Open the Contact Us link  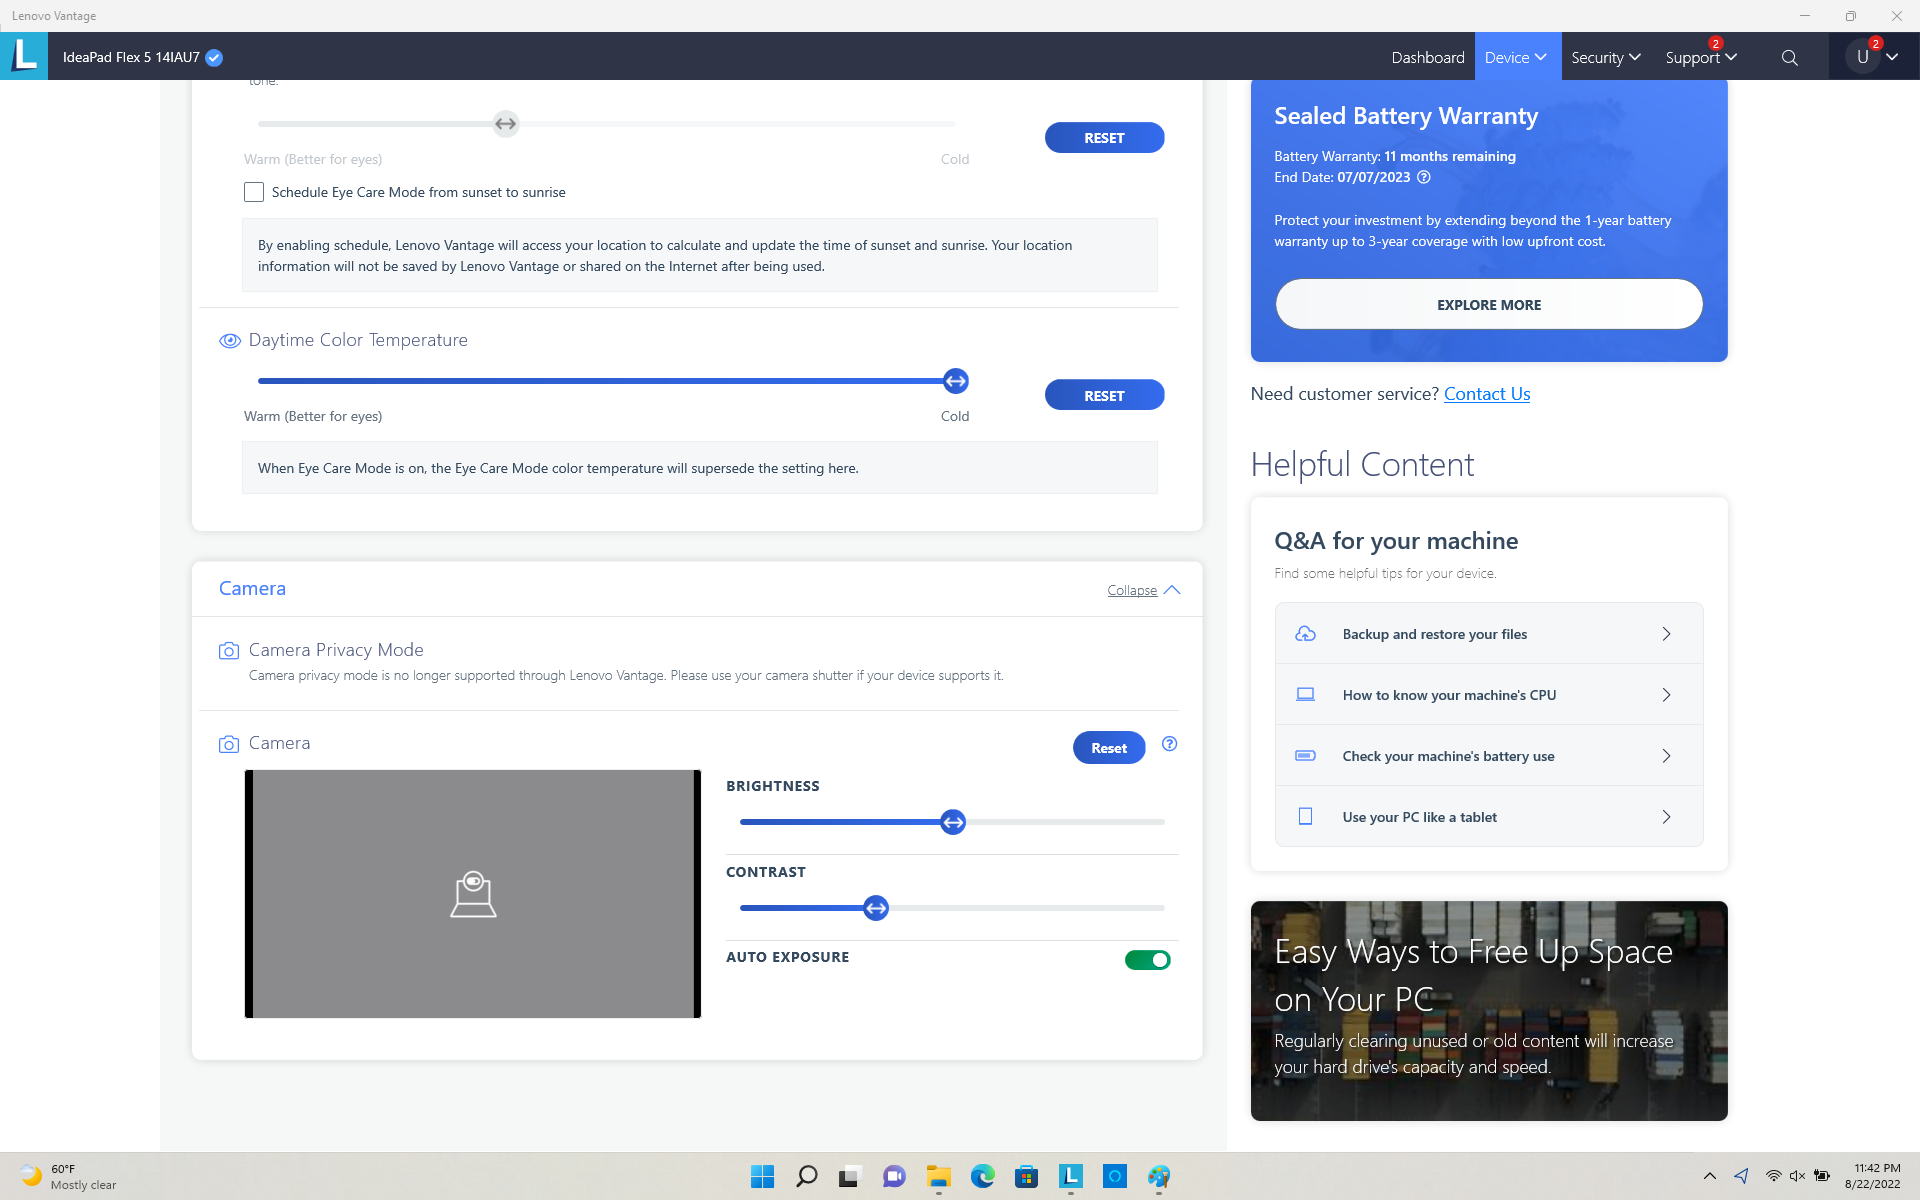pyautogui.click(x=1486, y=394)
